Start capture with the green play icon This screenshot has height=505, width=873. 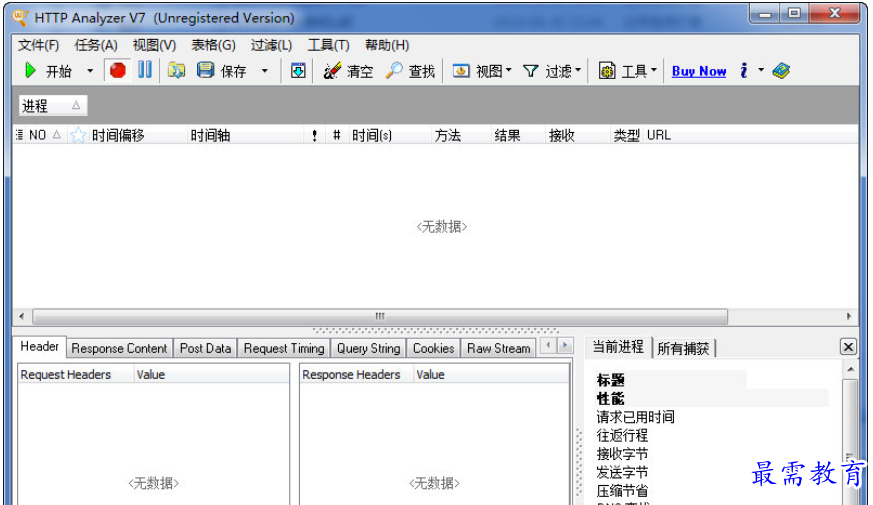click(30, 71)
